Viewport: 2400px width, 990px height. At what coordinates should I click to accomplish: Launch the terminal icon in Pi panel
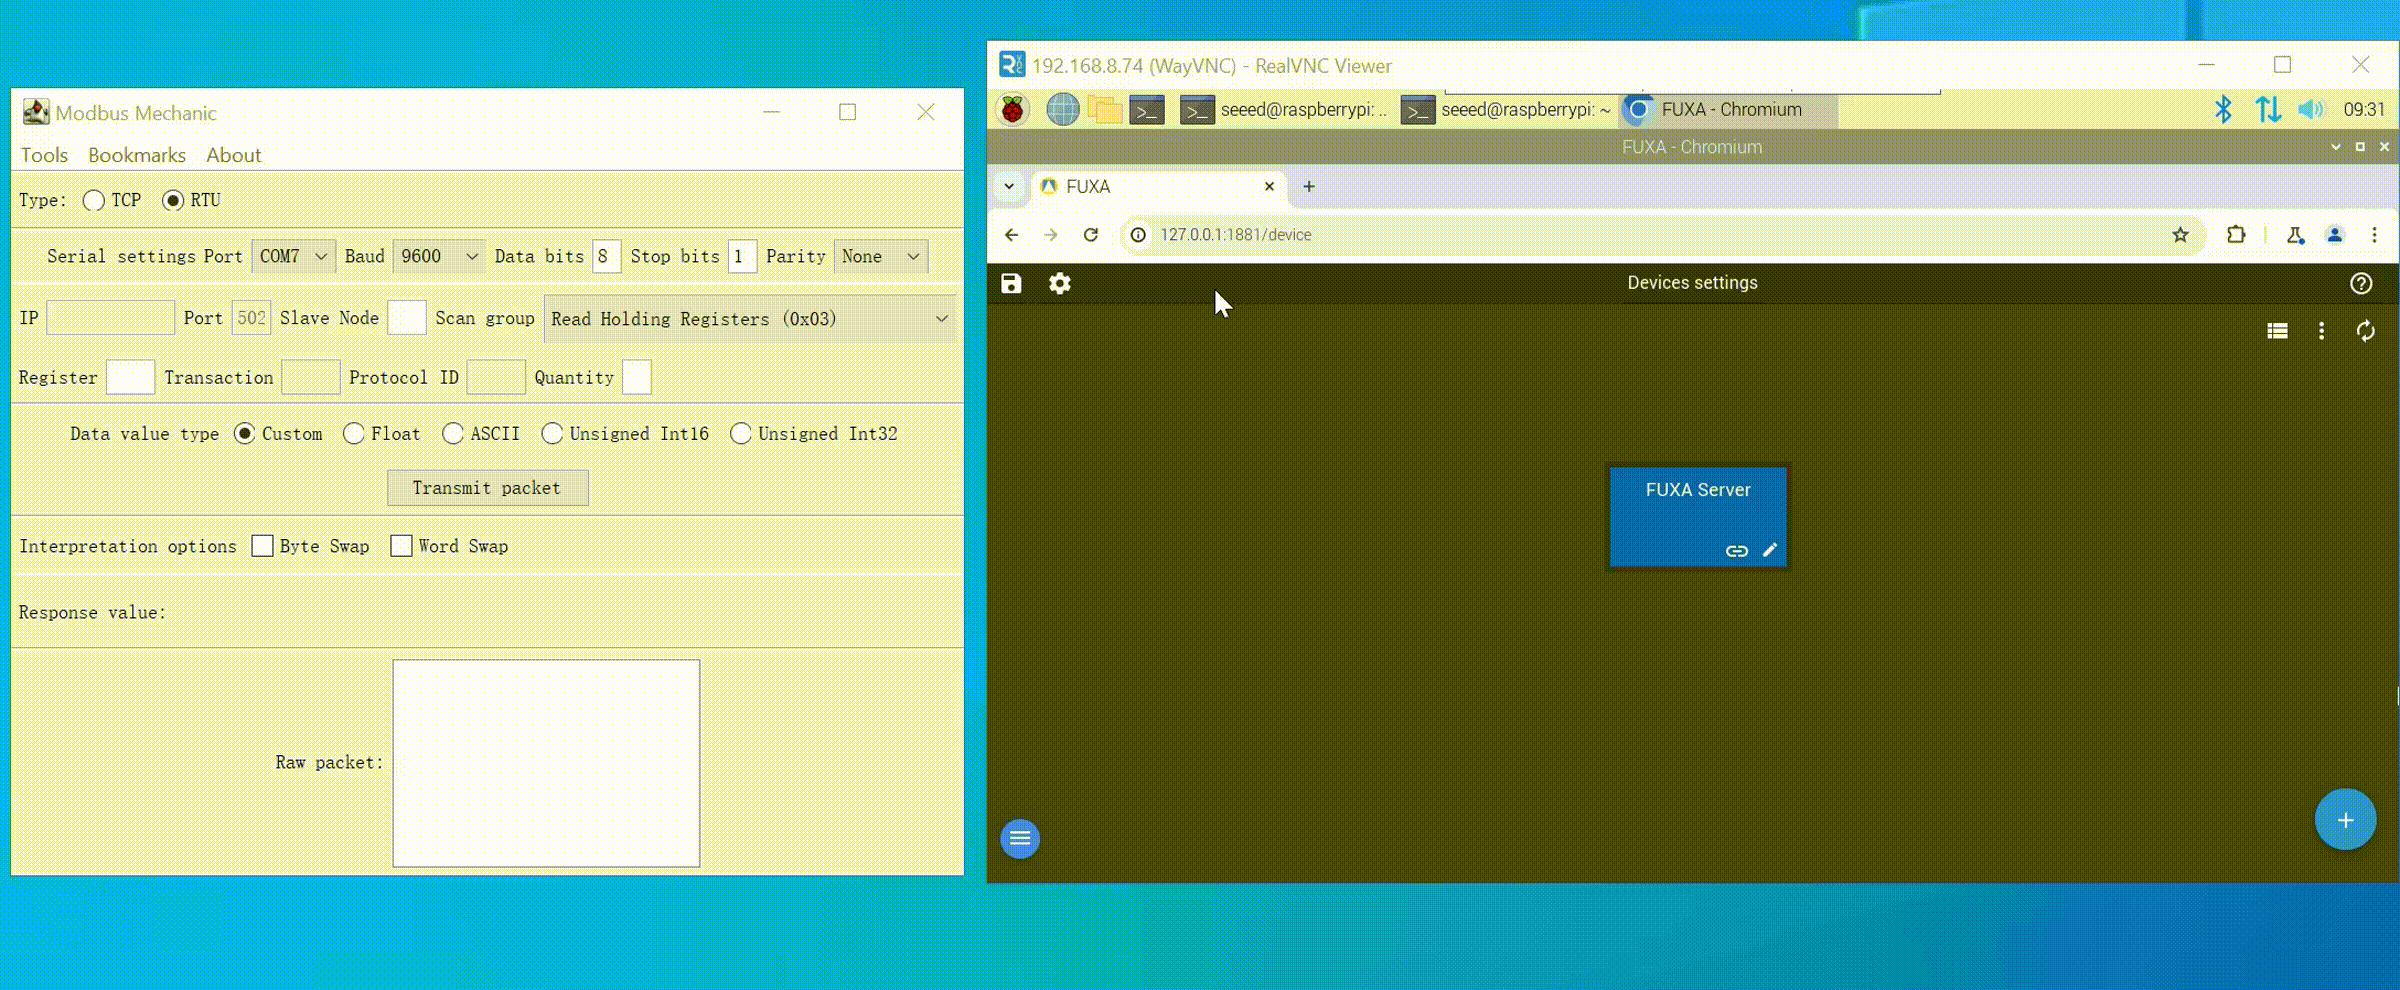click(1147, 110)
